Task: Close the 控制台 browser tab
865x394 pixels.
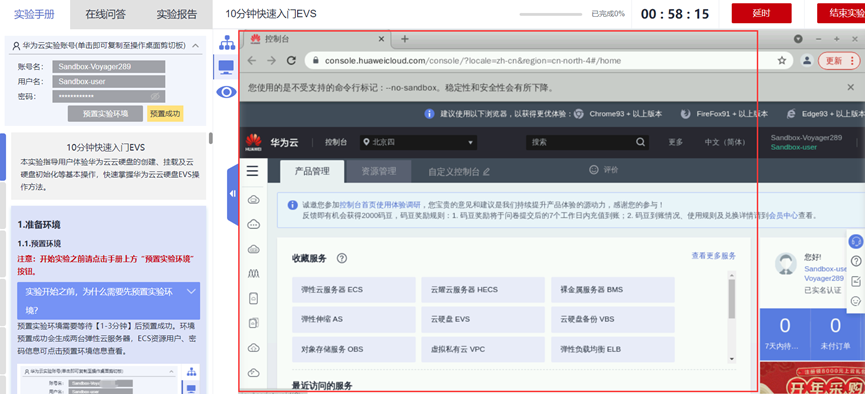Action: click(381, 39)
